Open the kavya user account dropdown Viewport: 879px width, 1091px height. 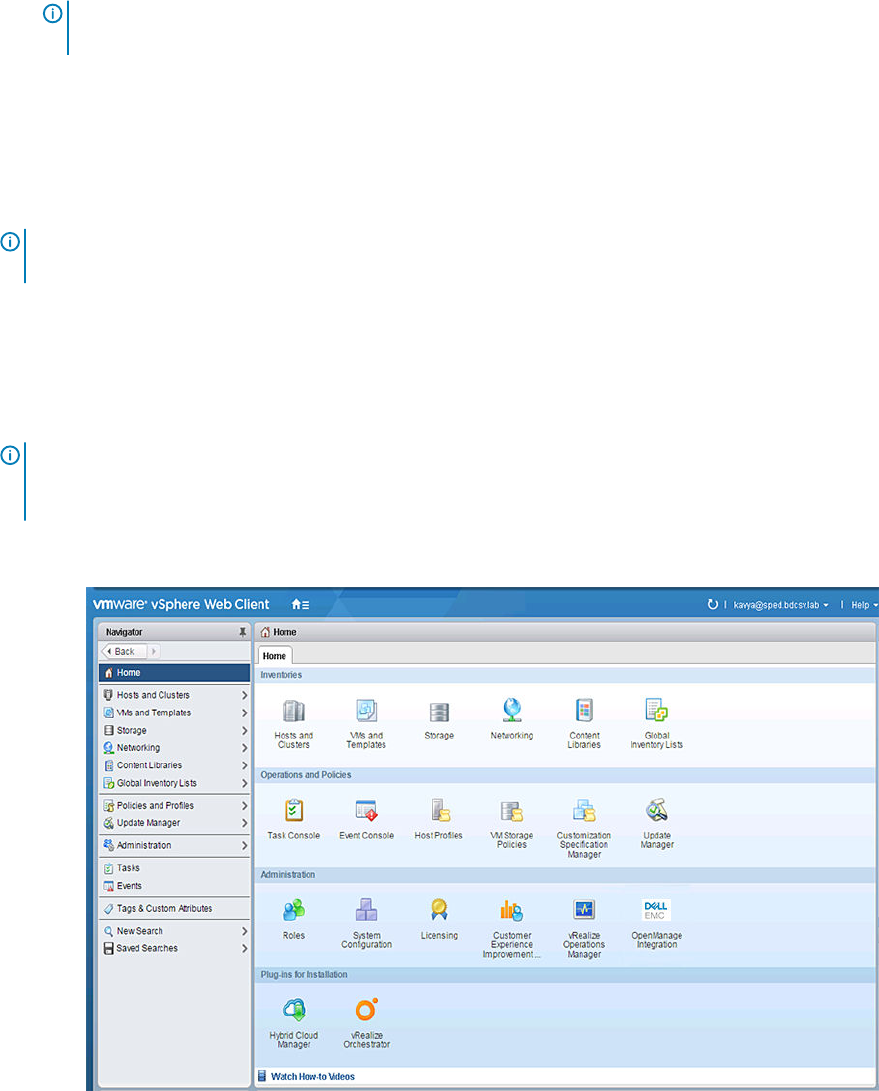coord(781,605)
